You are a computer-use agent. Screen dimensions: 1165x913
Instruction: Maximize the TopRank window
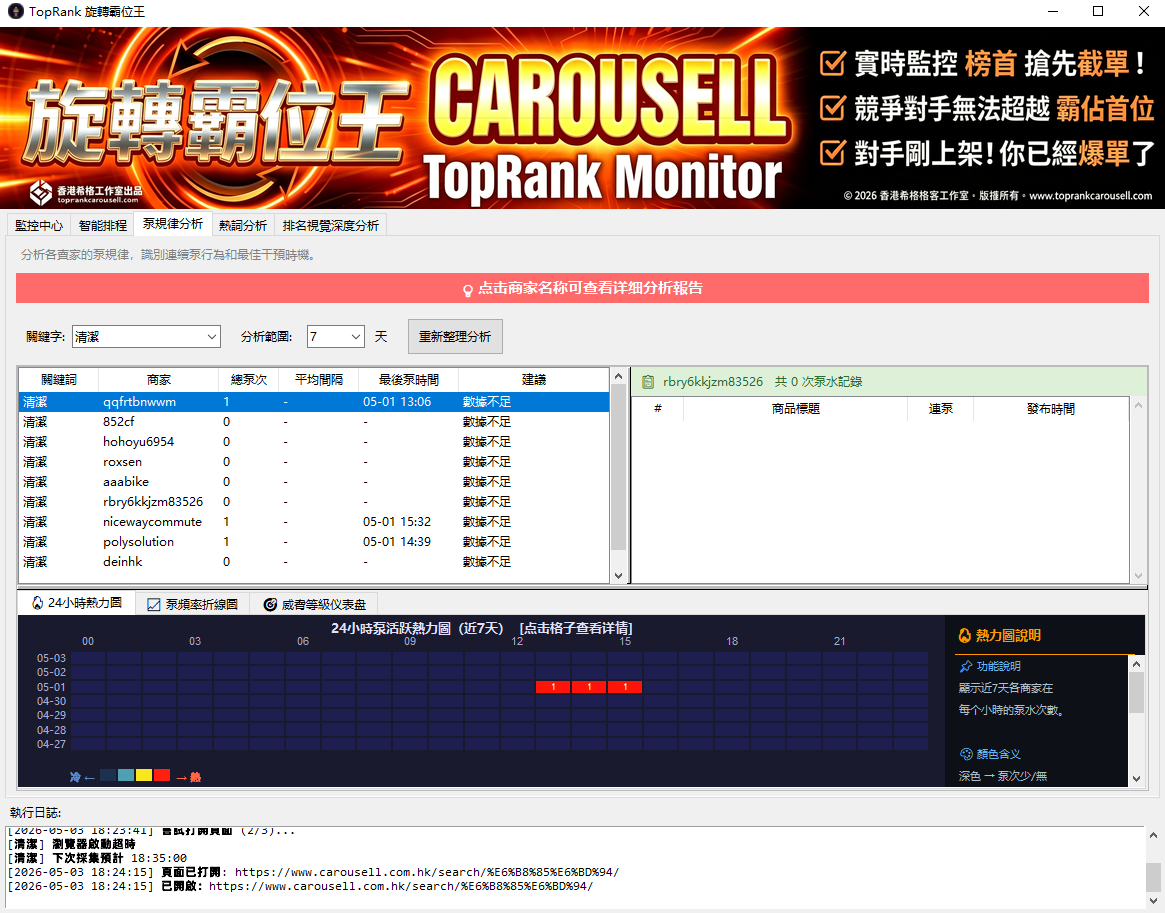pyautogui.click(x=1098, y=11)
